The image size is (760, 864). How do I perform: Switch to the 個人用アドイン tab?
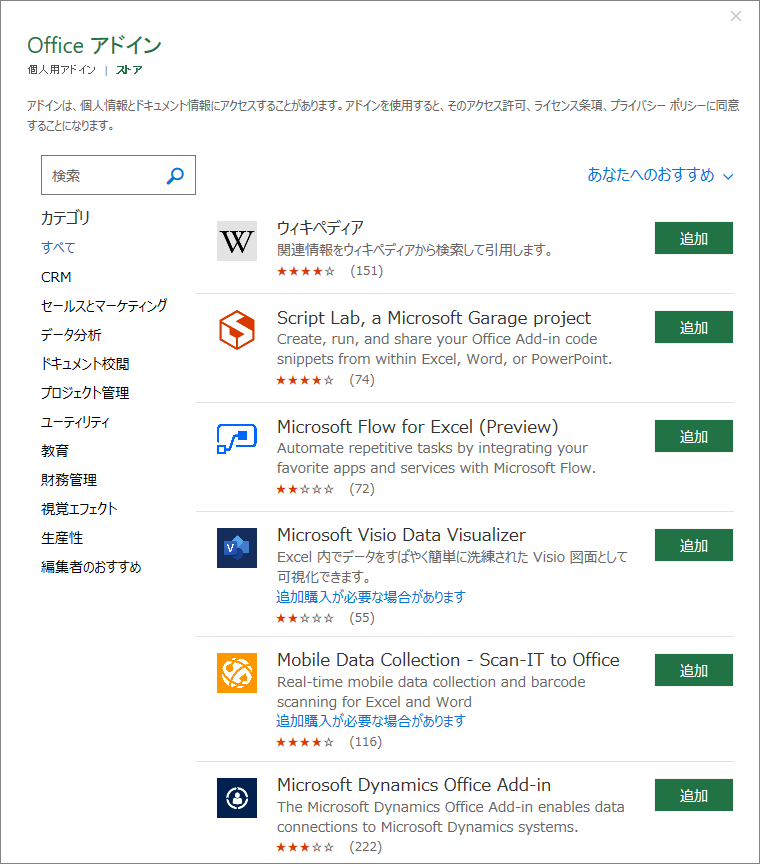coord(62,69)
